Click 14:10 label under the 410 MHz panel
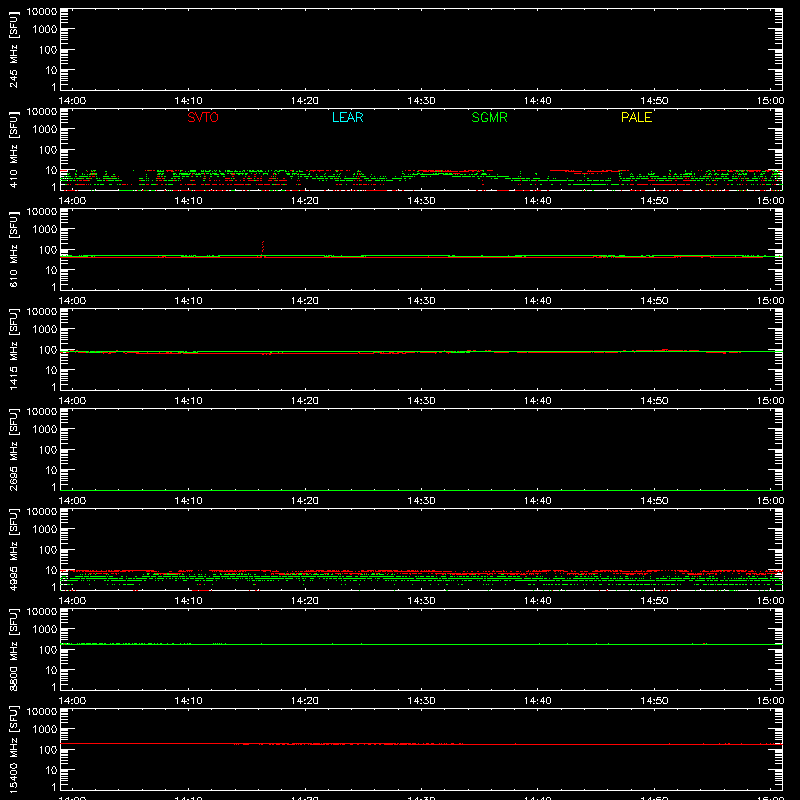Image resolution: width=800 pixels, height=800 pixels. click(x=189, y=201)
